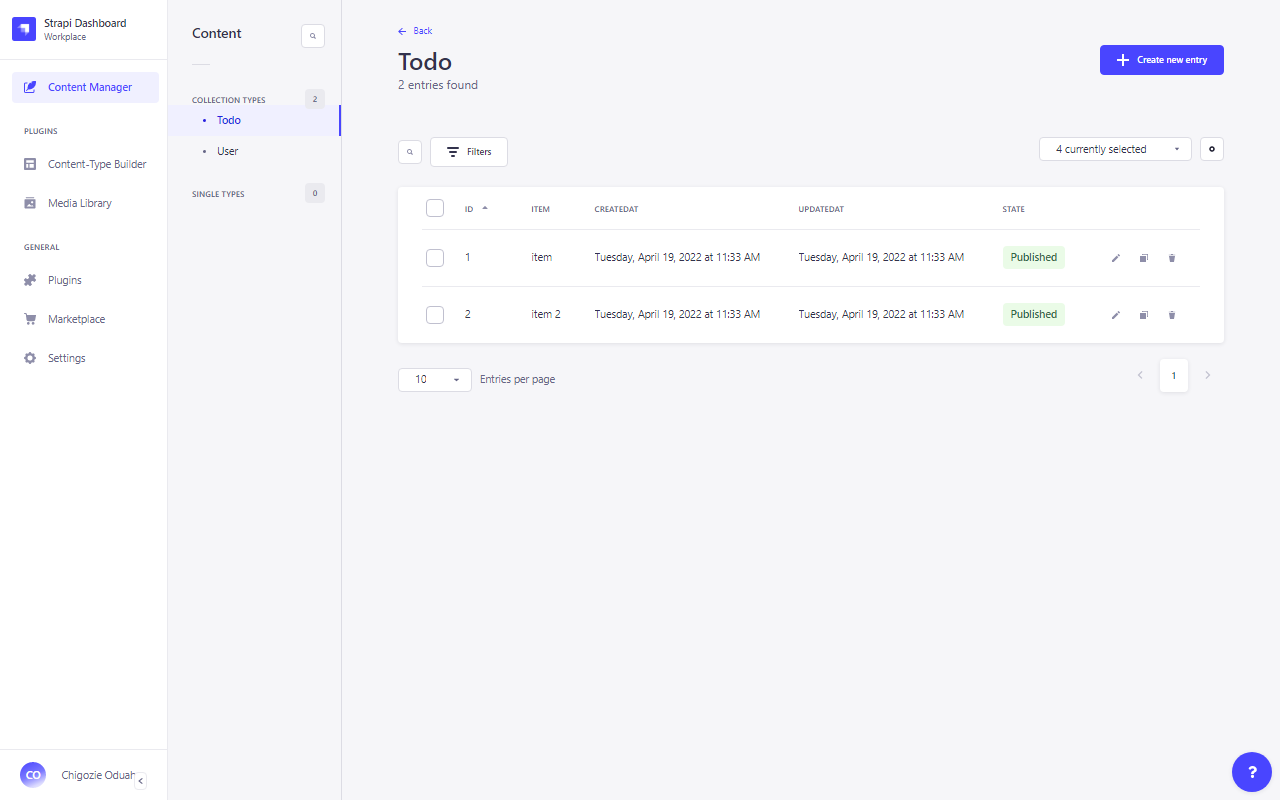
Task: Delete entry 'item' with the trash icon
Action: tap(1172, 258)
